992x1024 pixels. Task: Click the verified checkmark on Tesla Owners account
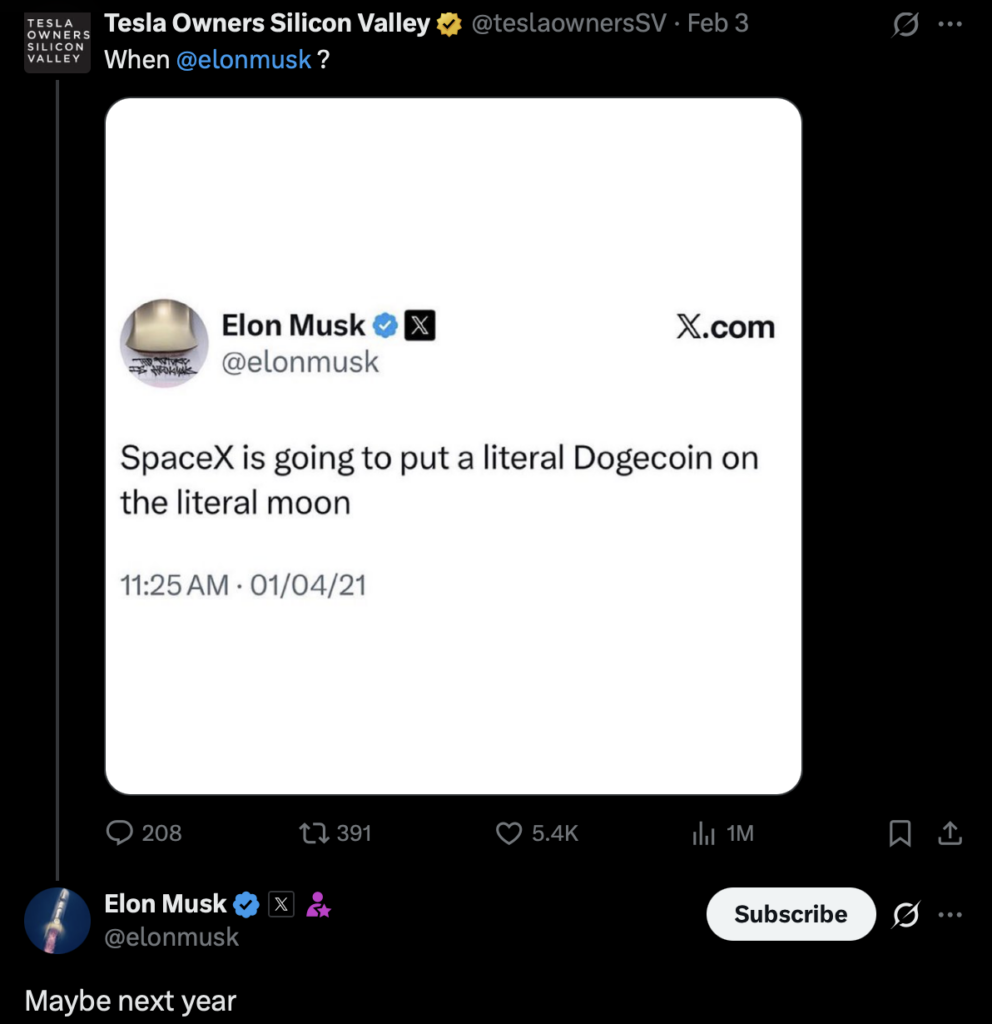(x=447, y=22)
